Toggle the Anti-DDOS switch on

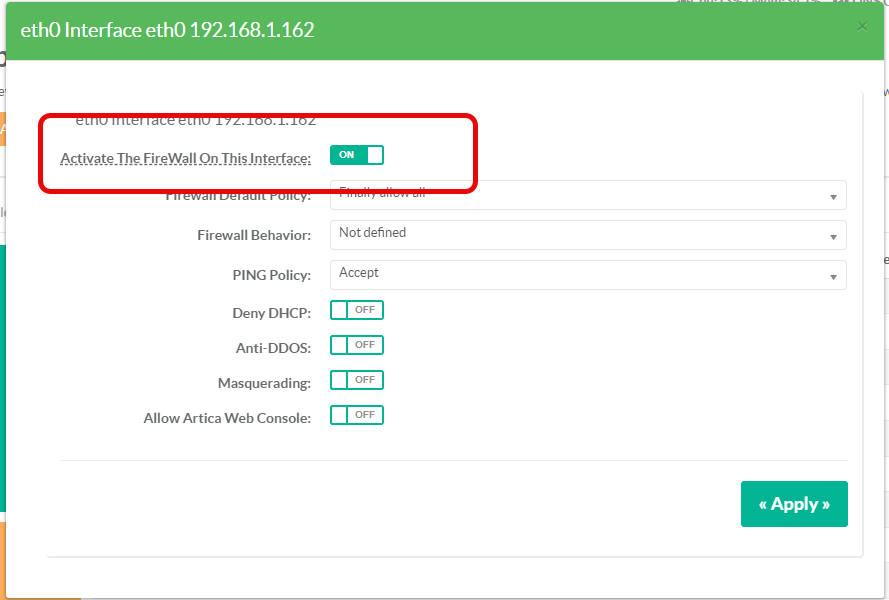coord(357,345)
